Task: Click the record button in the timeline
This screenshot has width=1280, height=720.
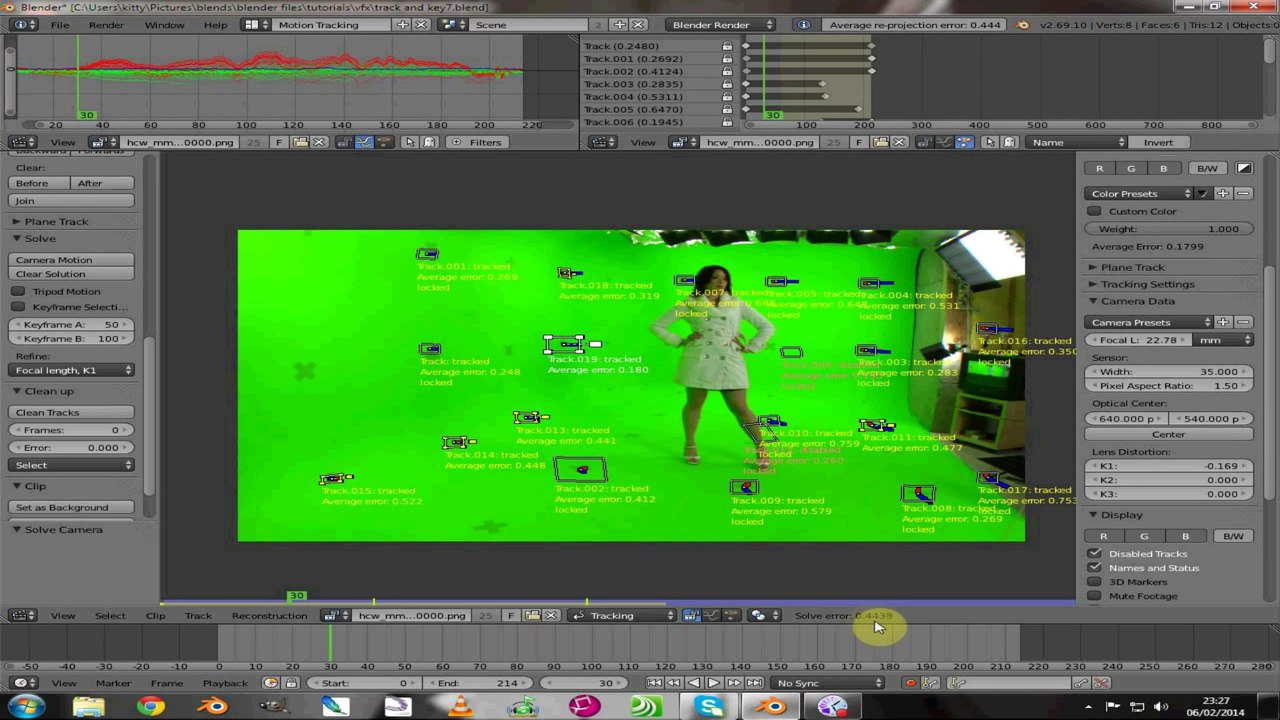Action: (x=910, y=683)
